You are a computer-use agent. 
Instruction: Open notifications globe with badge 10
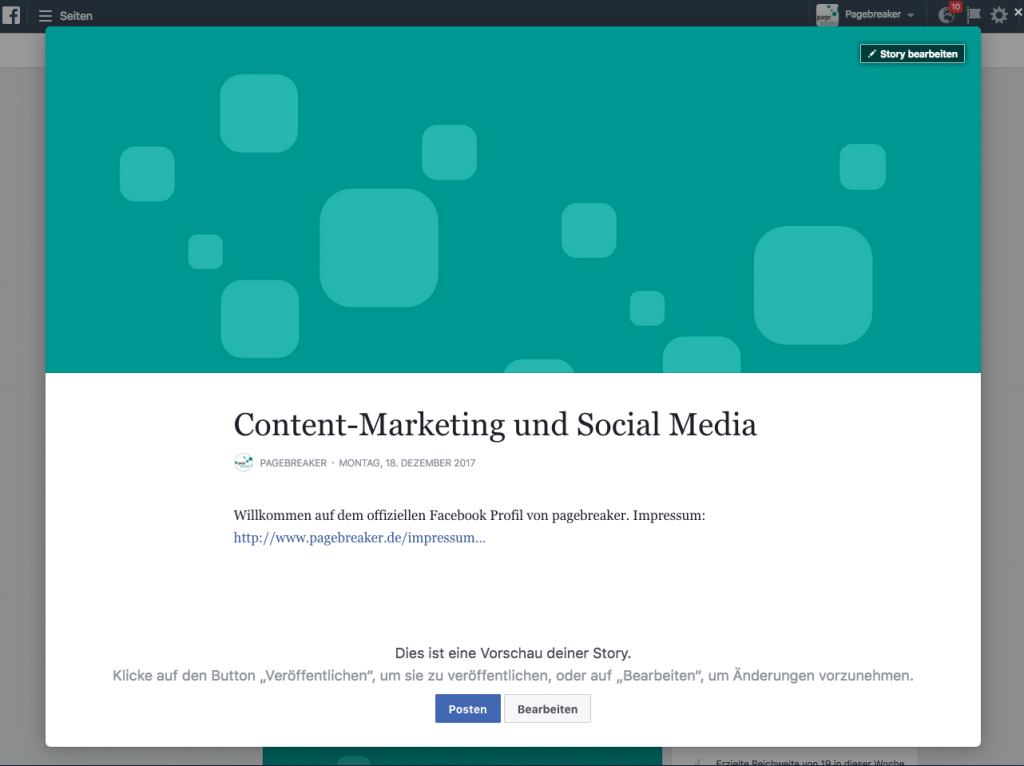(x=948, y=14)
